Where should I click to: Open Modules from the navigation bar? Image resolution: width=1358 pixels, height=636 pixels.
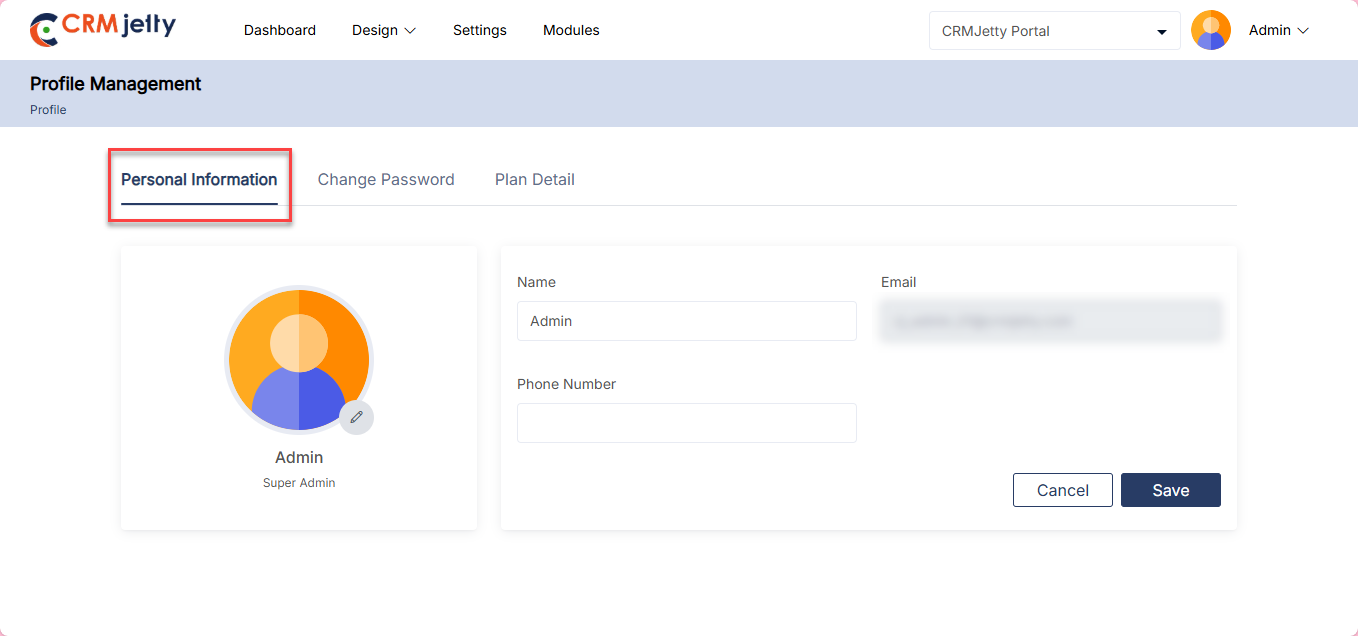(571, 30)
